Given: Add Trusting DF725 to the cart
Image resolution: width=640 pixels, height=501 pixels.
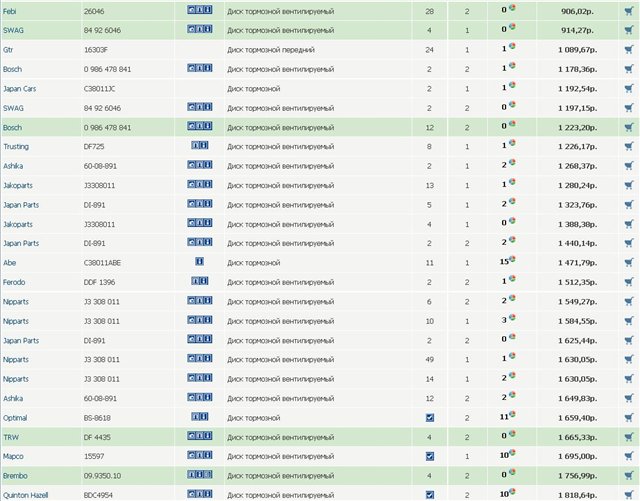Looking at the screenshot, I should pos(629,147).
